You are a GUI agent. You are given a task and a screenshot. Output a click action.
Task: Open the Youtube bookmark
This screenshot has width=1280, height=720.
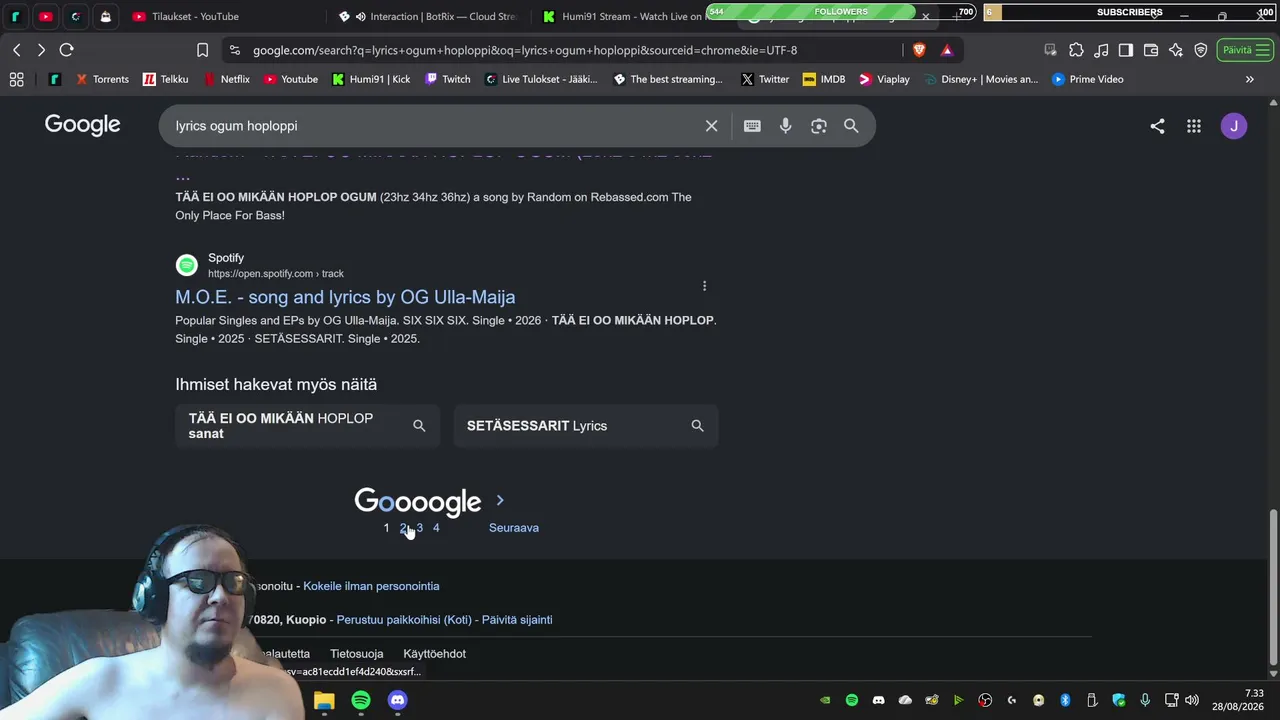pos(290,79)
